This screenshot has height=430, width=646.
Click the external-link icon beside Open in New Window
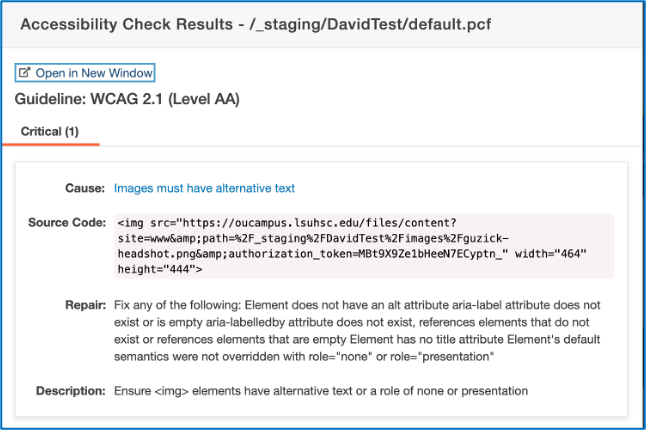click(25, 73)
